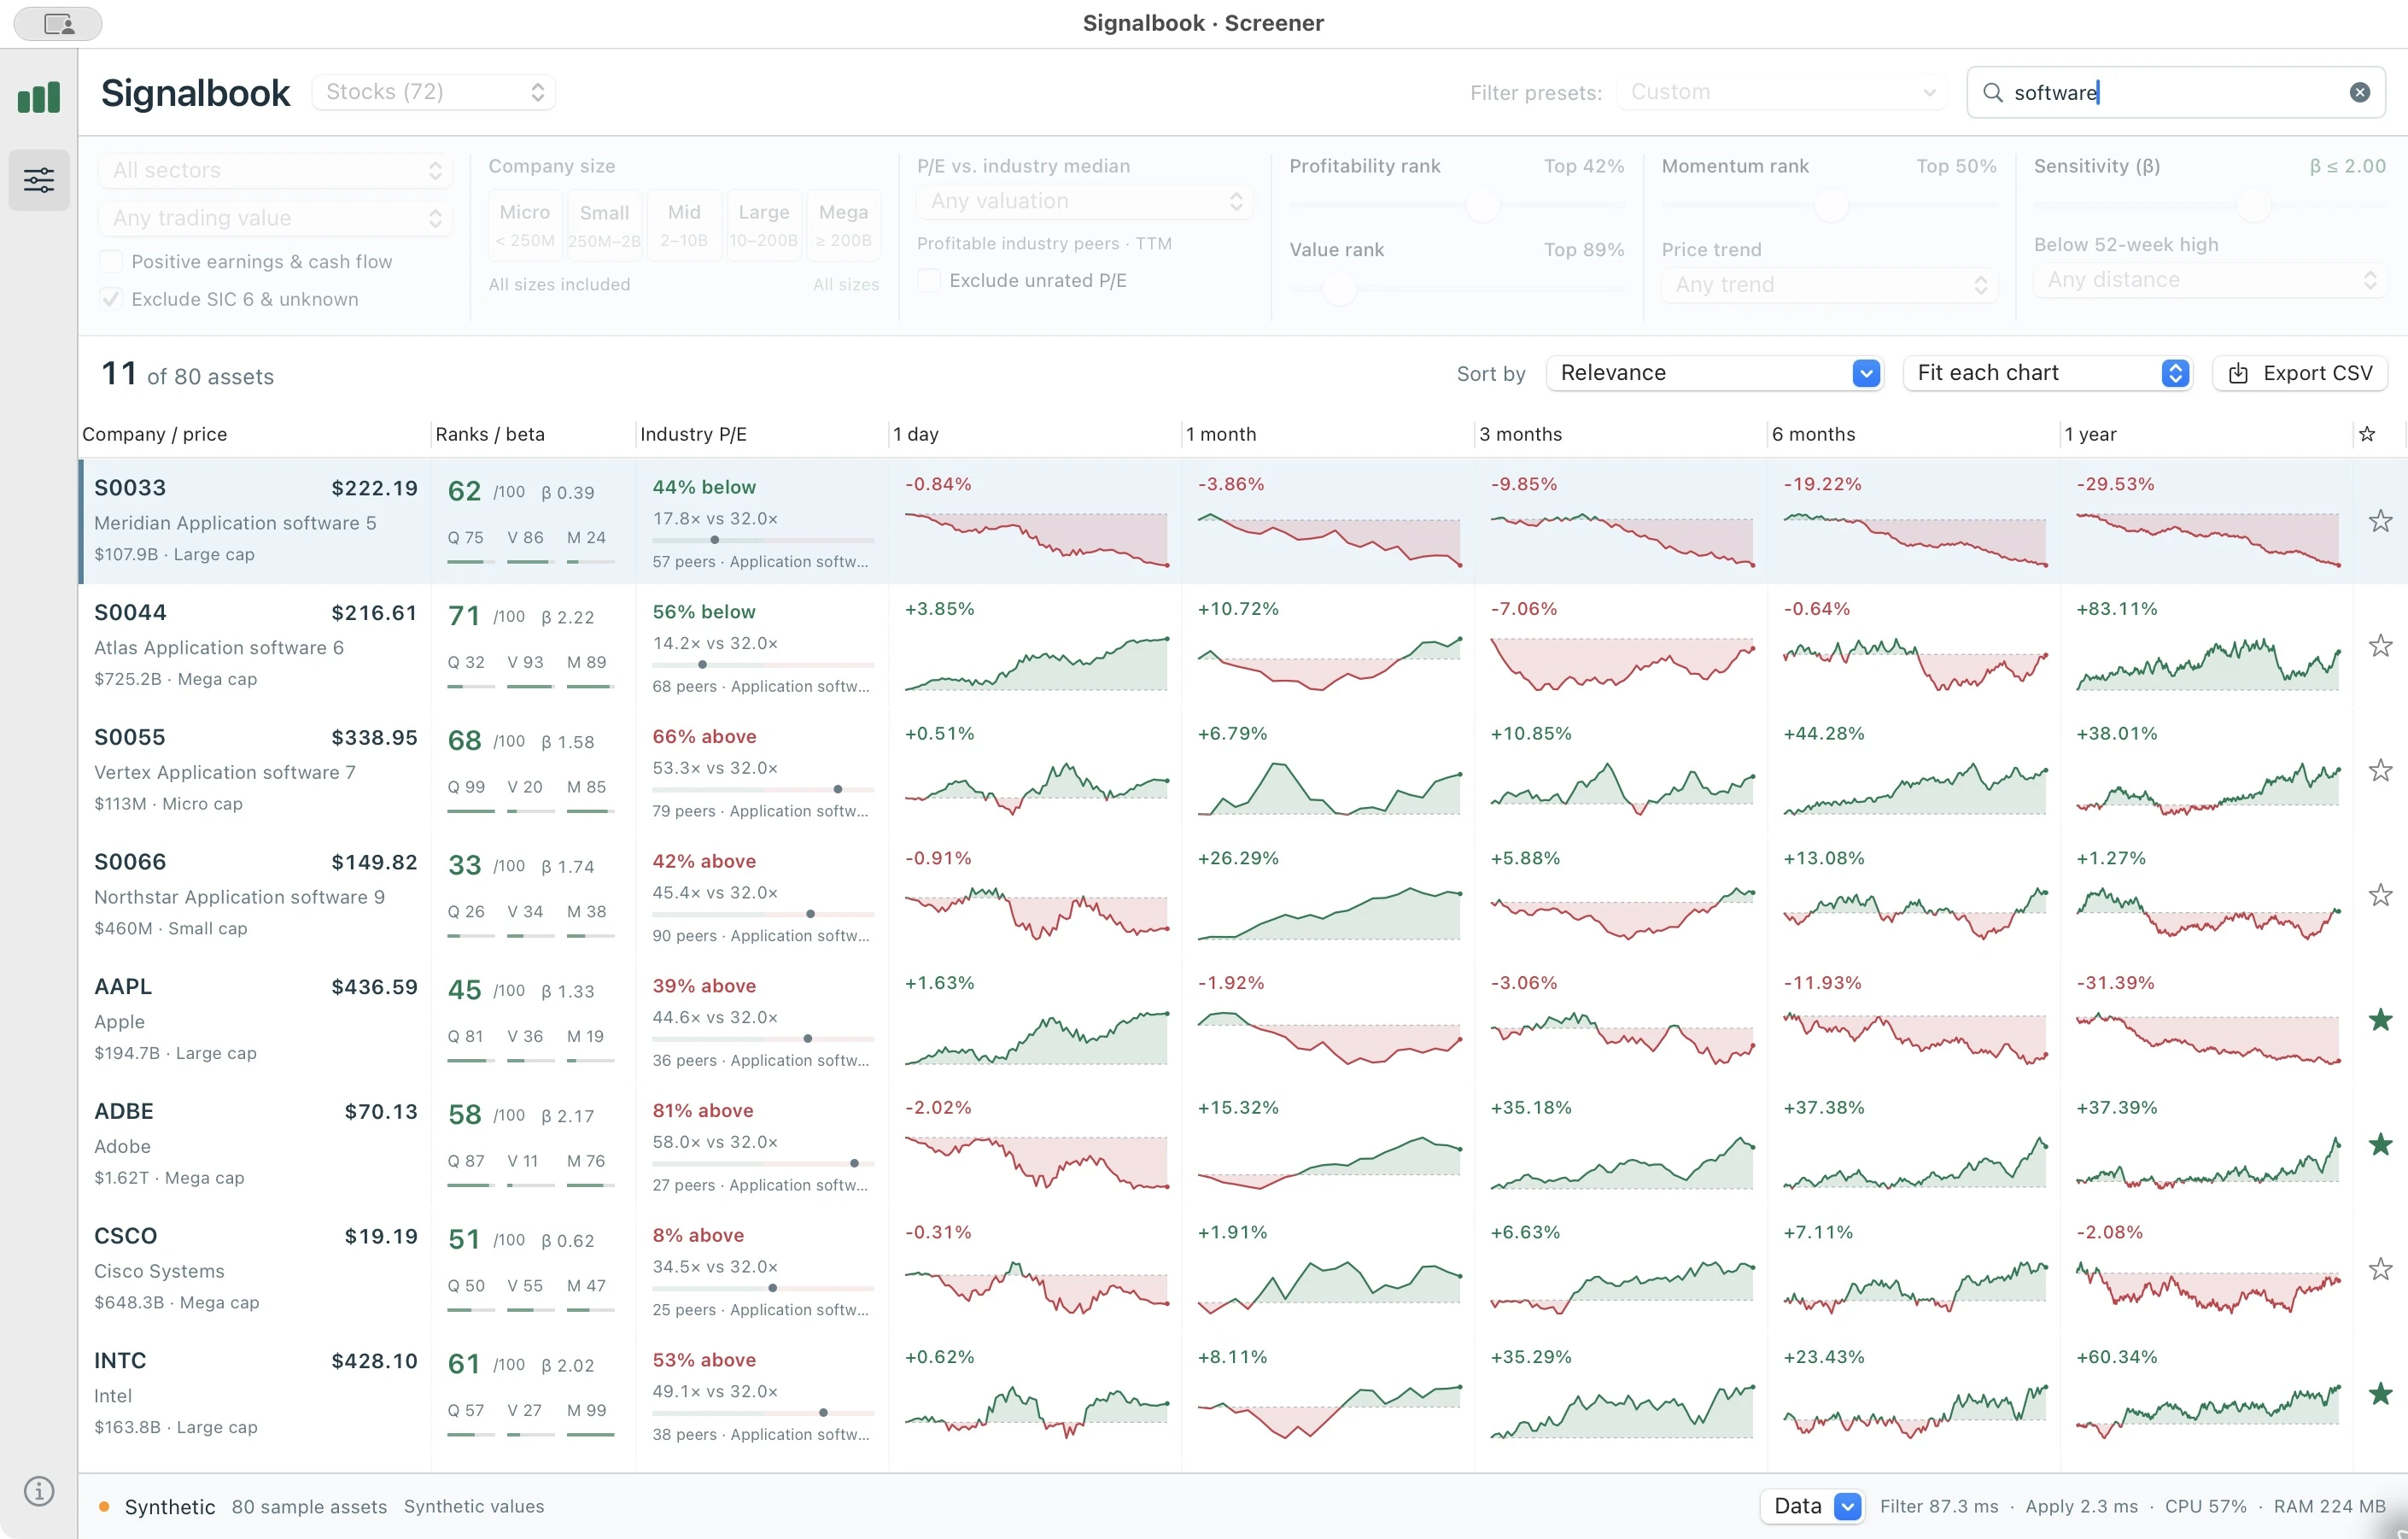Star the S0055 Vertex row
The height and width of the screenshot is (1539, 2408).
coord(2380,770)
